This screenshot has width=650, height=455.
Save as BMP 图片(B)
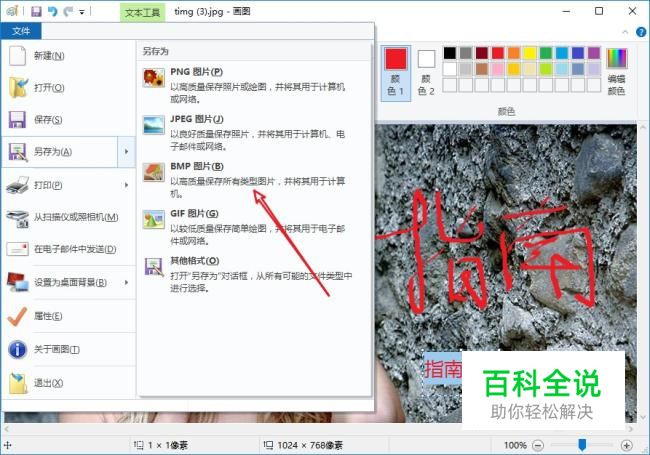point(254,179)
